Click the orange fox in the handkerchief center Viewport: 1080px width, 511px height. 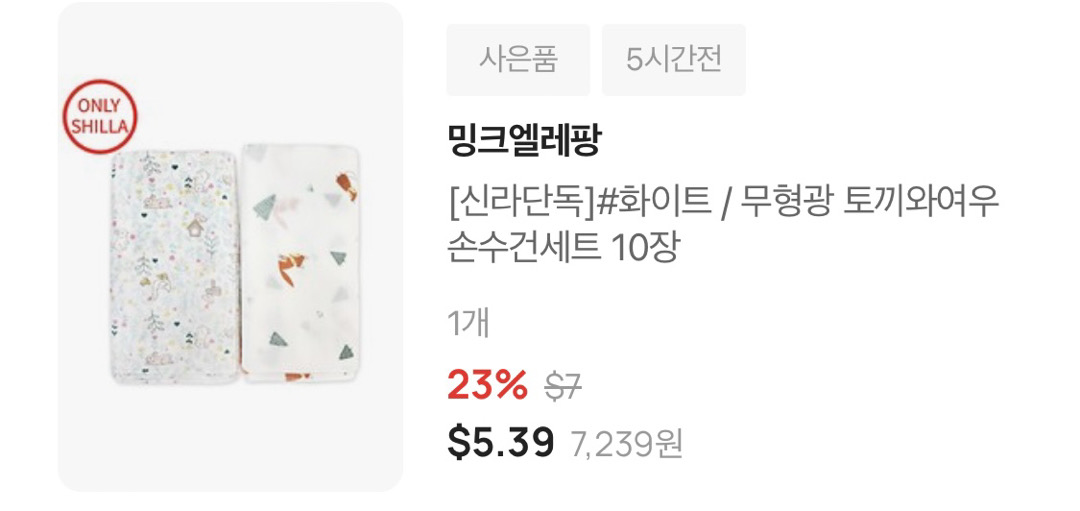(288, 269)
